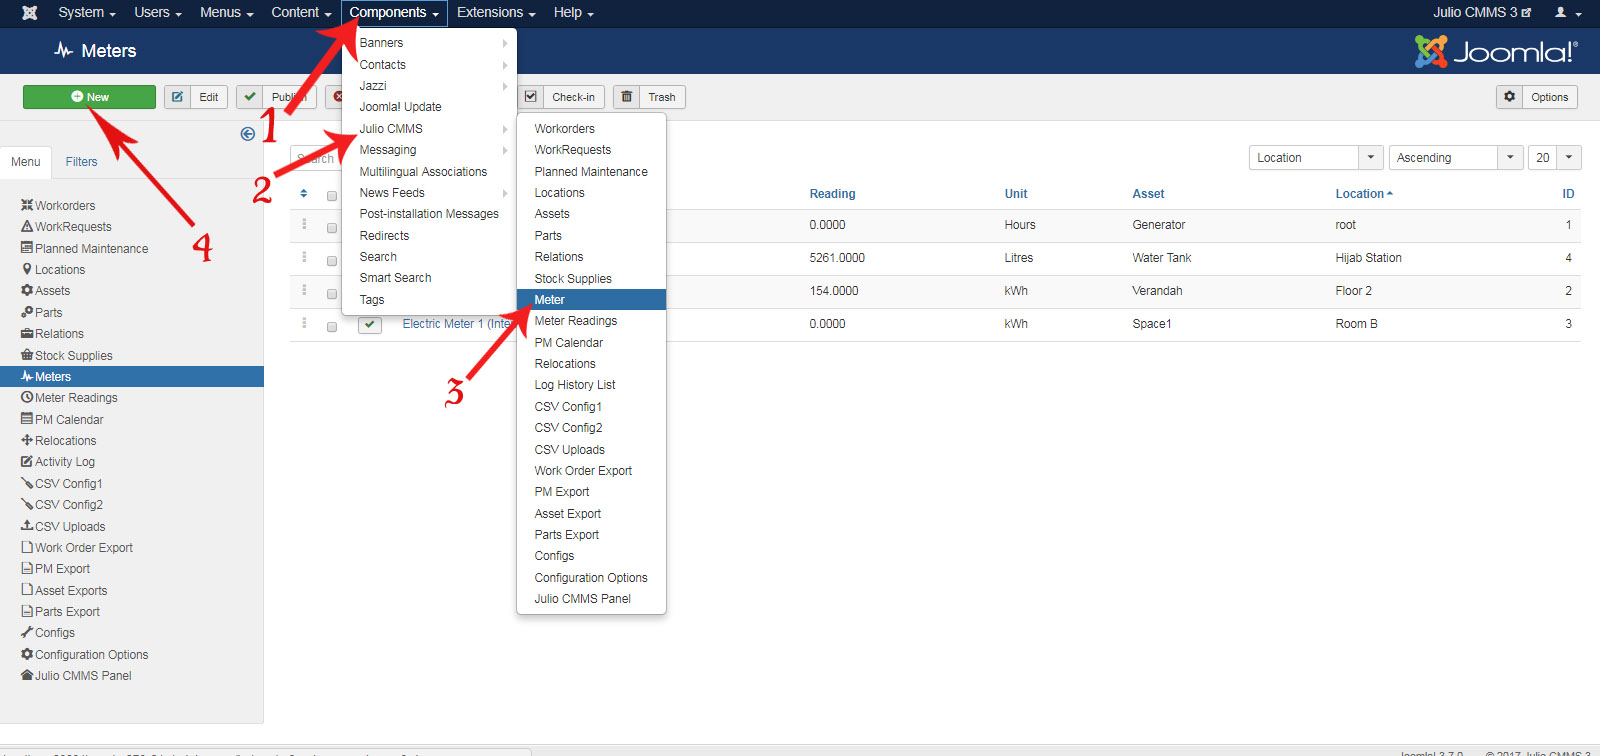Image resolution: width=1600 pixels, height=756 pixels.
Task: Select the Generator row checkbox
Action: point(332,228)
